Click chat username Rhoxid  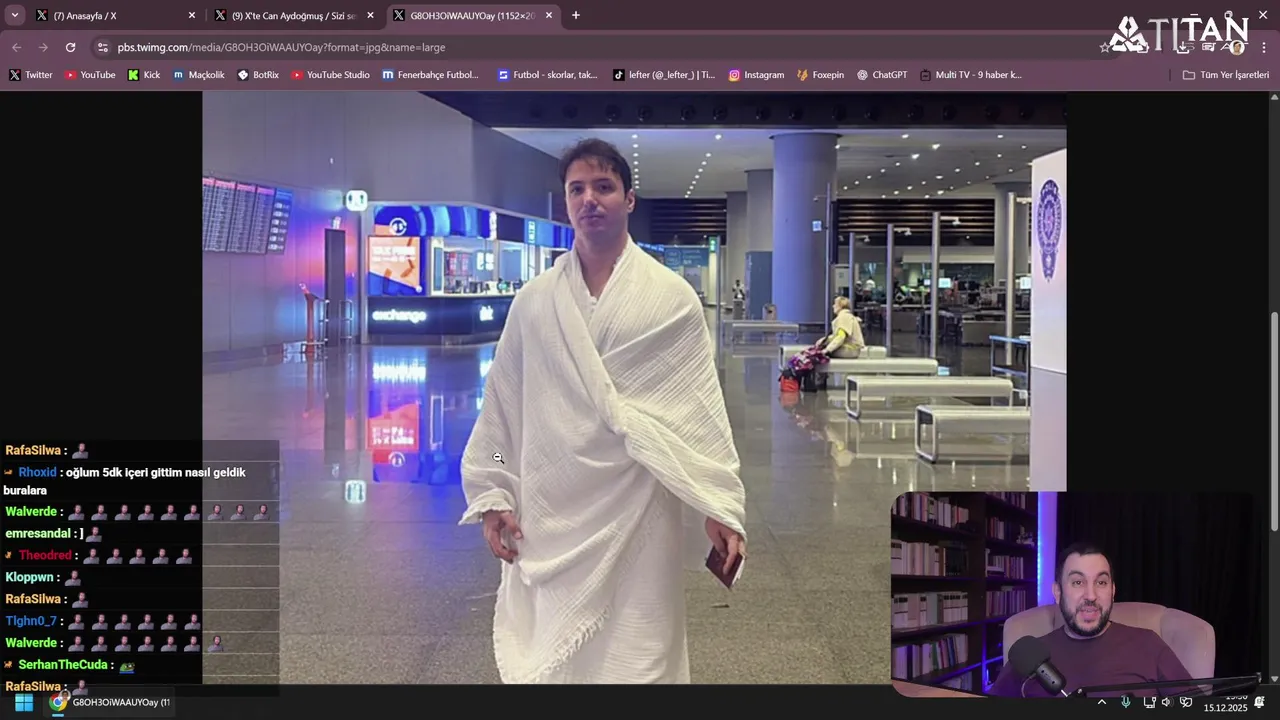tap(37, 472)
